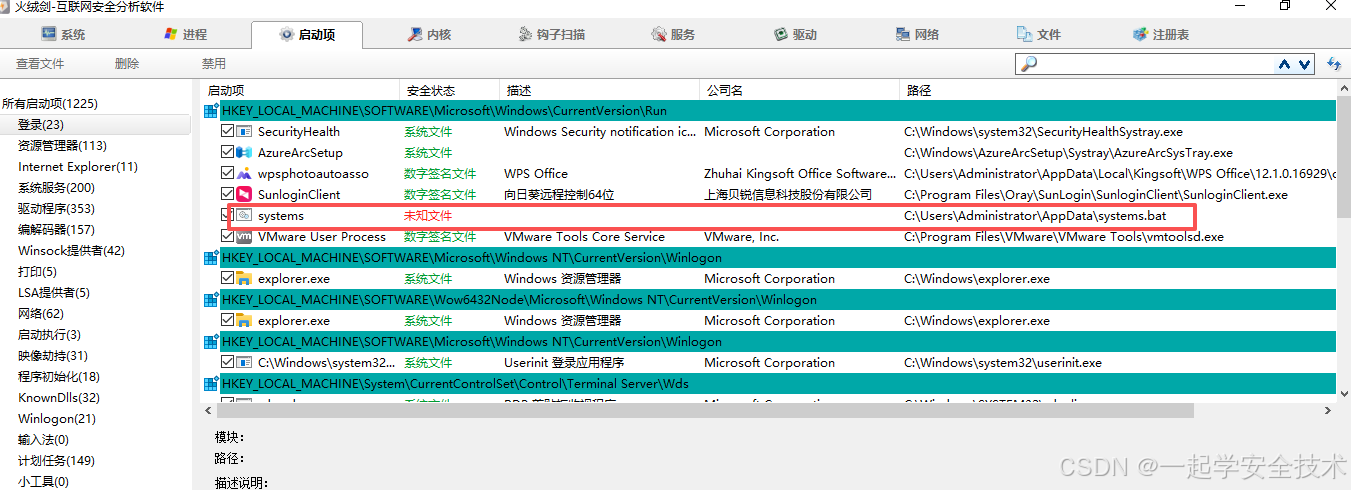
Task: Disable the SunloginClient startup checkbox
Action: 227,194
